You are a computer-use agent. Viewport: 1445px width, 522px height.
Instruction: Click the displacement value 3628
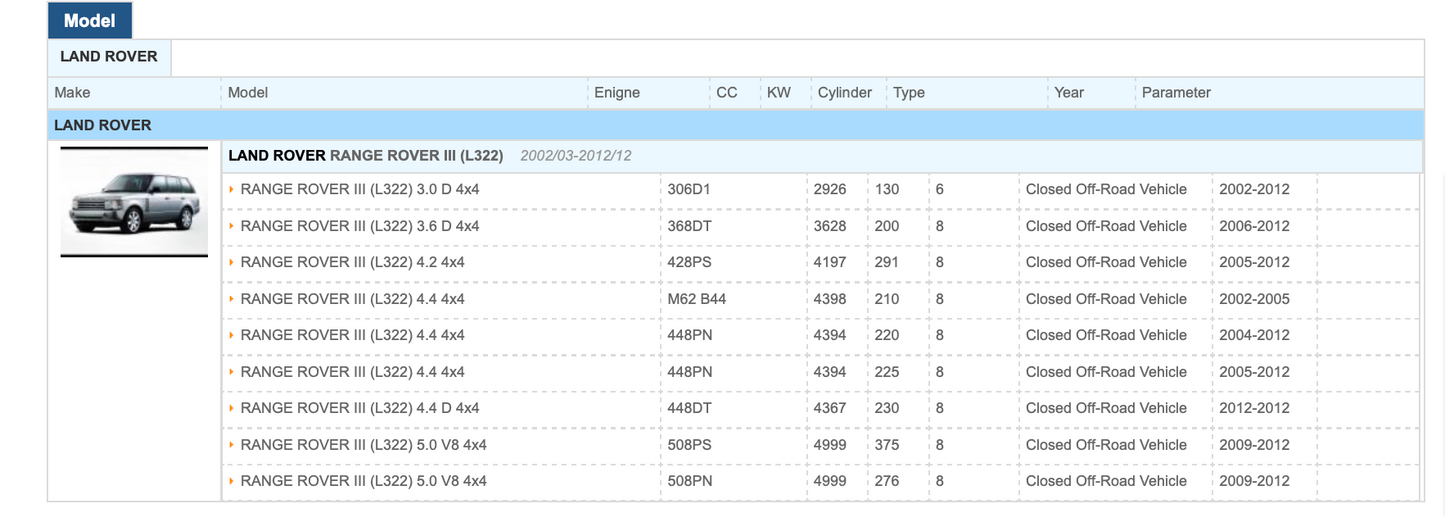point(830,226)
